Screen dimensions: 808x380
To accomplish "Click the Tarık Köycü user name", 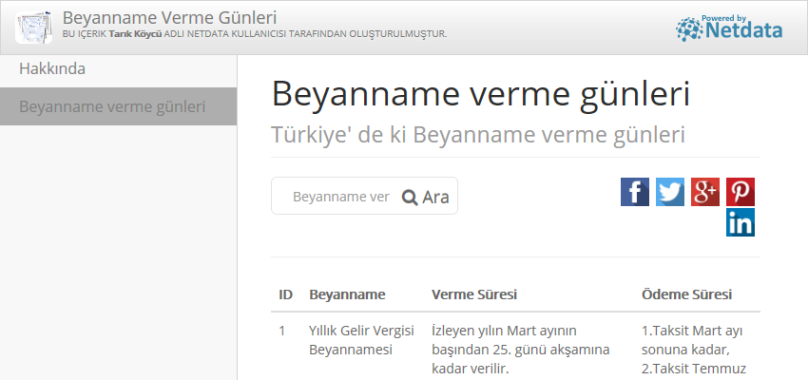I will pos(135,34).
